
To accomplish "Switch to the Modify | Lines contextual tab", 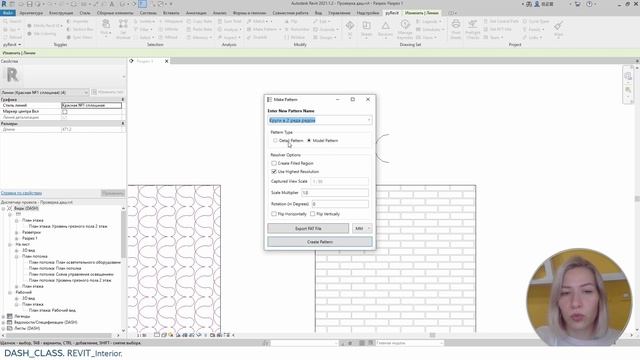I will point(422,13).
